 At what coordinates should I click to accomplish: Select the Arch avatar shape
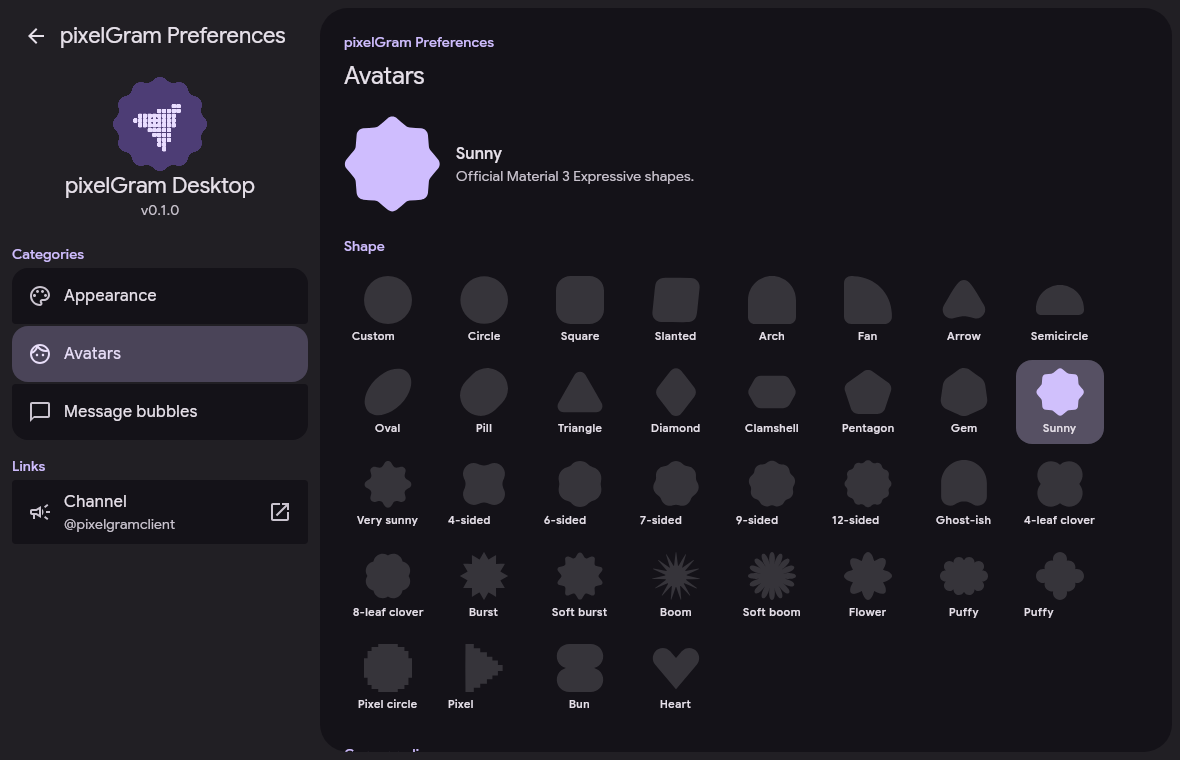pos(771,310)
